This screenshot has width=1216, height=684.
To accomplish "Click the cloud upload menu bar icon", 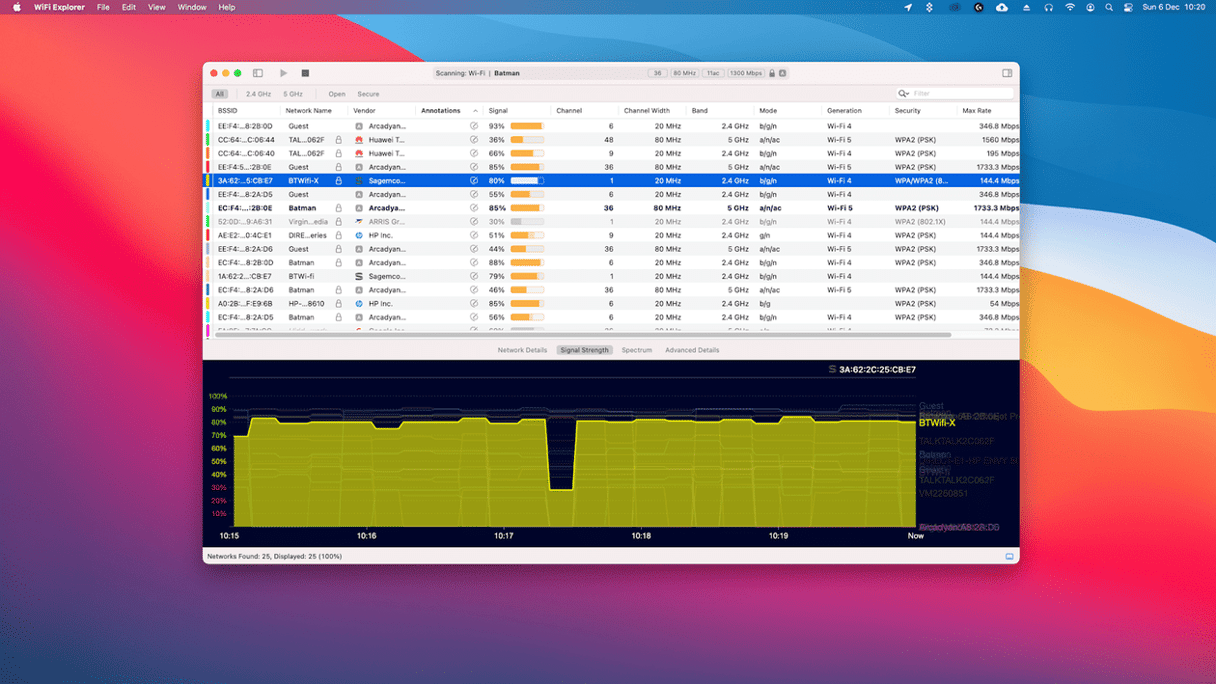I will click(1001, 7).
